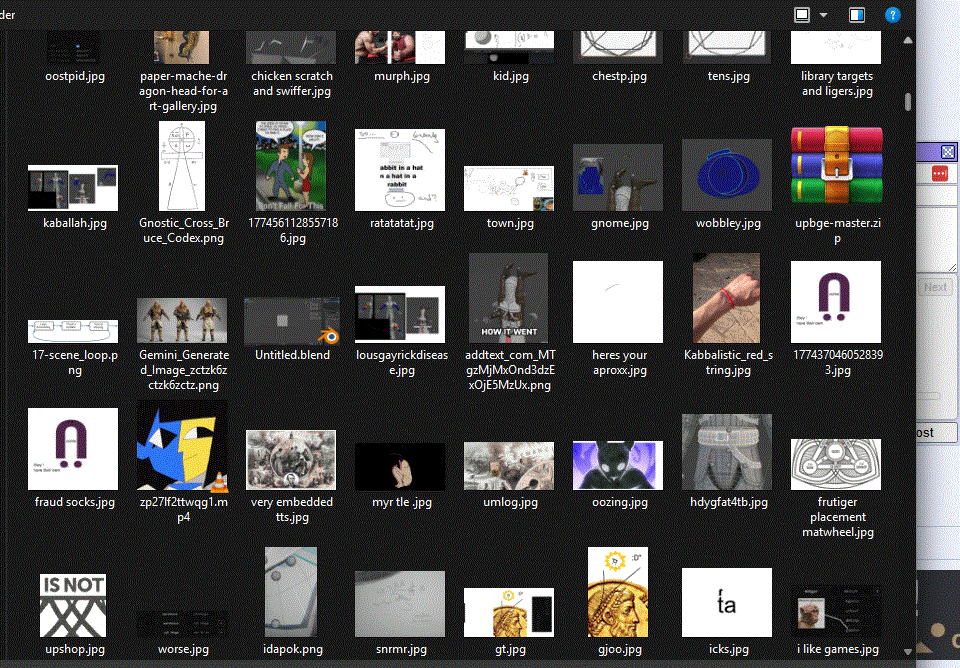The image size is (960, 668).
Task: Click the view layout icon
Action: (x=802, y=15)
